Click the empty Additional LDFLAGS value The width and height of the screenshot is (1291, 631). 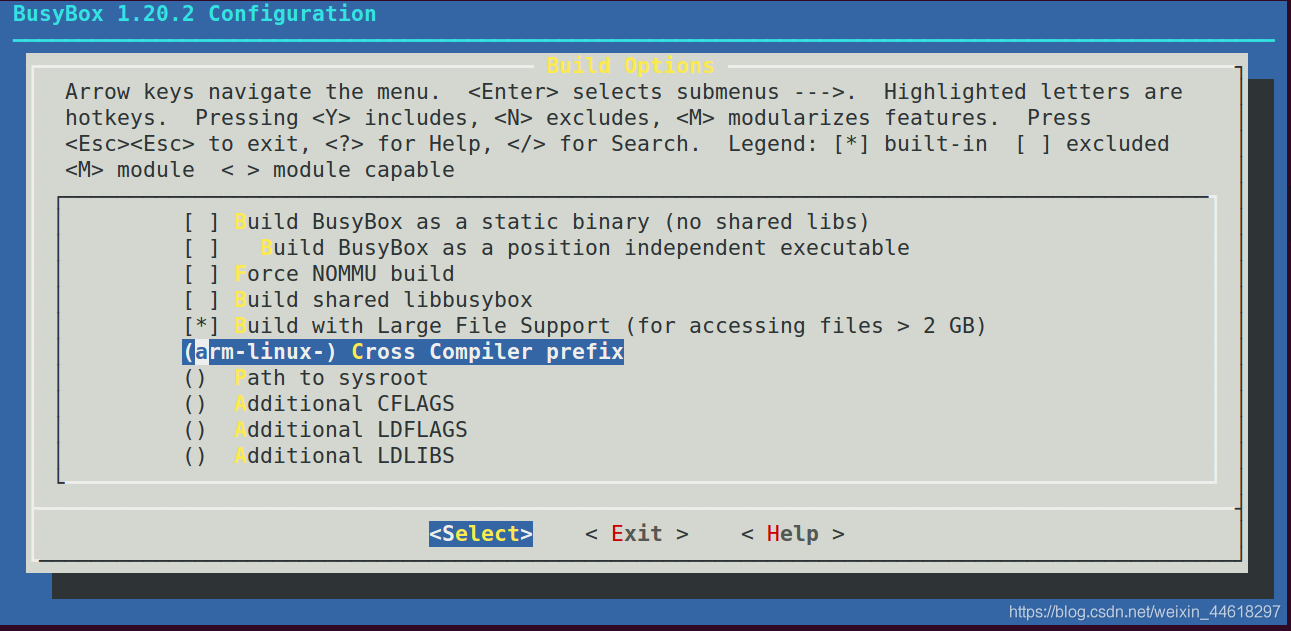coord(195,430)
